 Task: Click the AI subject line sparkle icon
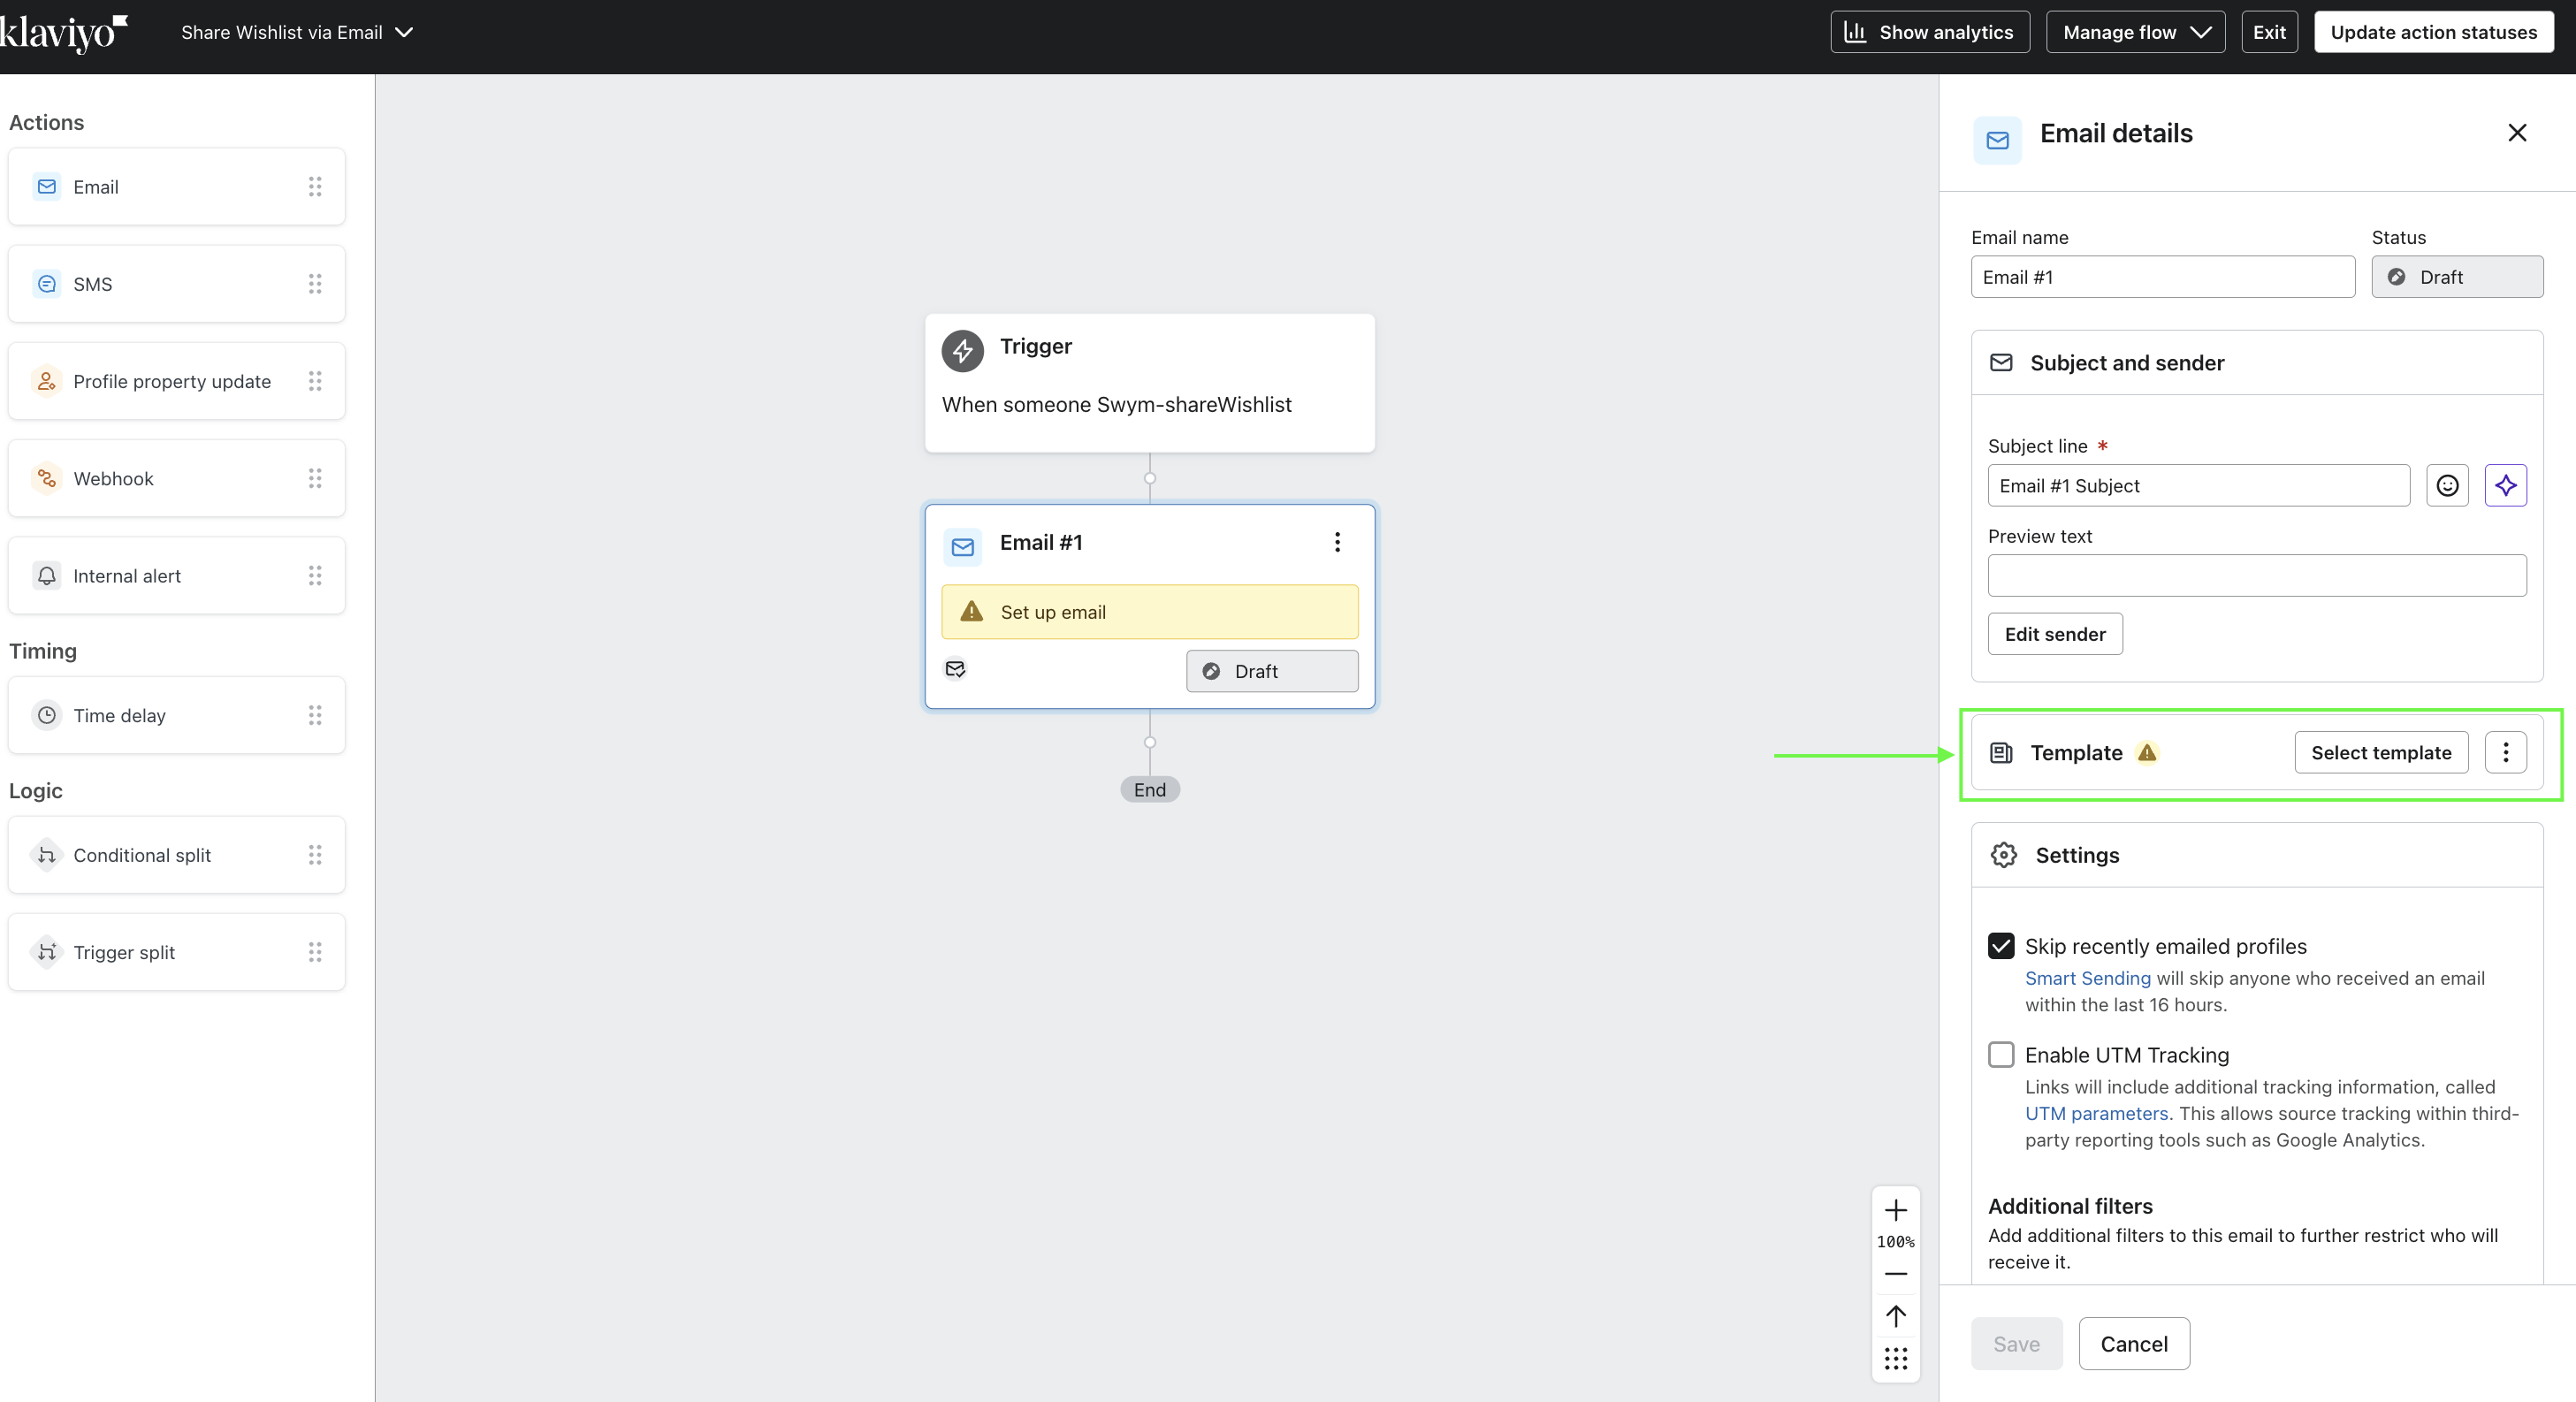pyautogui.click(x=2505, y=485)
